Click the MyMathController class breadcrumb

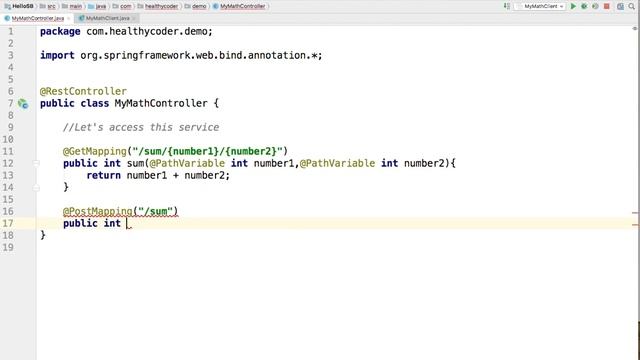pos(239,6)
